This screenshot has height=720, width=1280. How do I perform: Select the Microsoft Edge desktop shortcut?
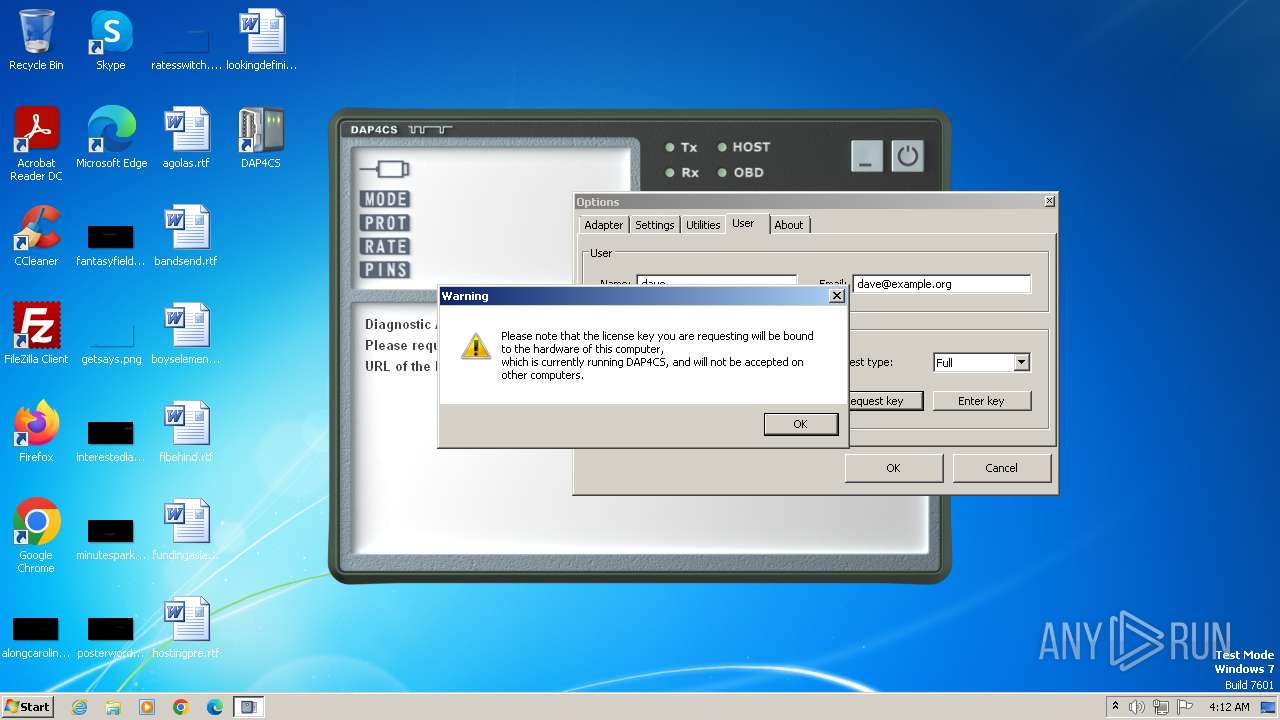111,138
